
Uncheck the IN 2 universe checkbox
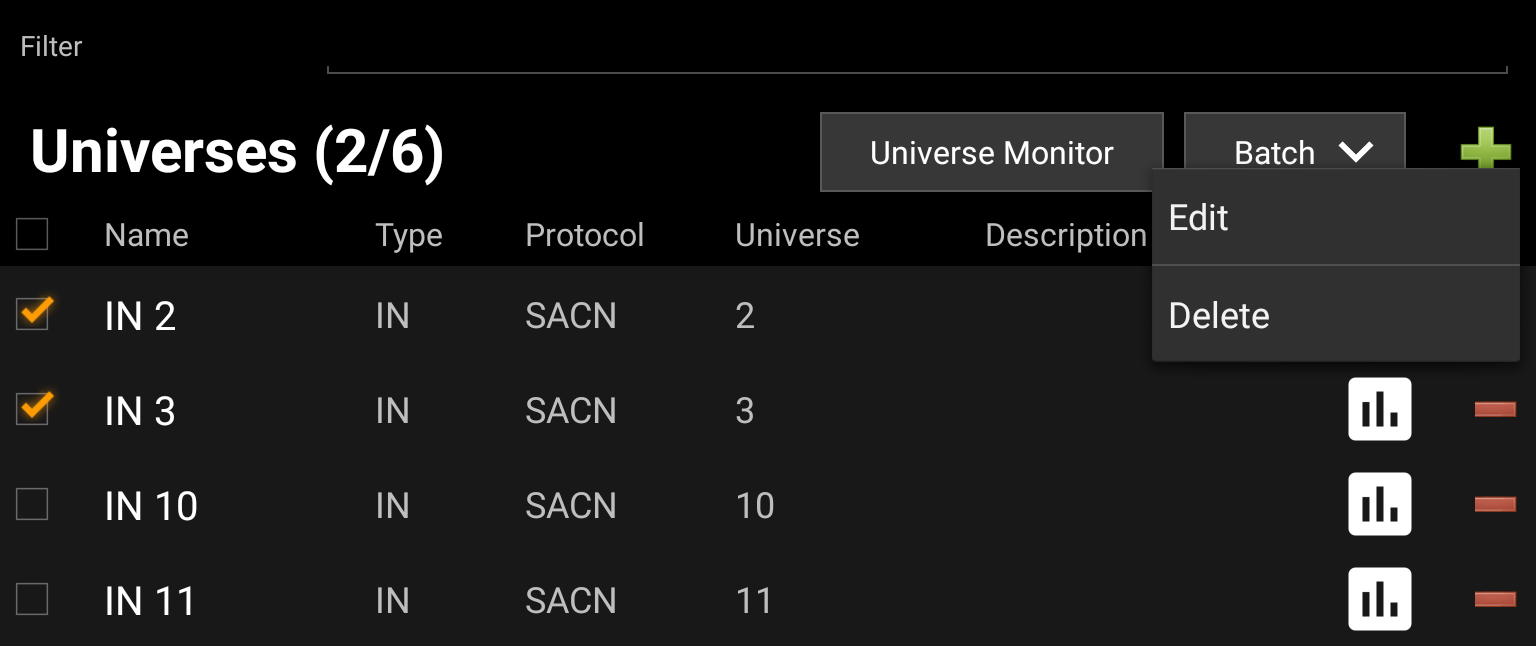point(32,314)
